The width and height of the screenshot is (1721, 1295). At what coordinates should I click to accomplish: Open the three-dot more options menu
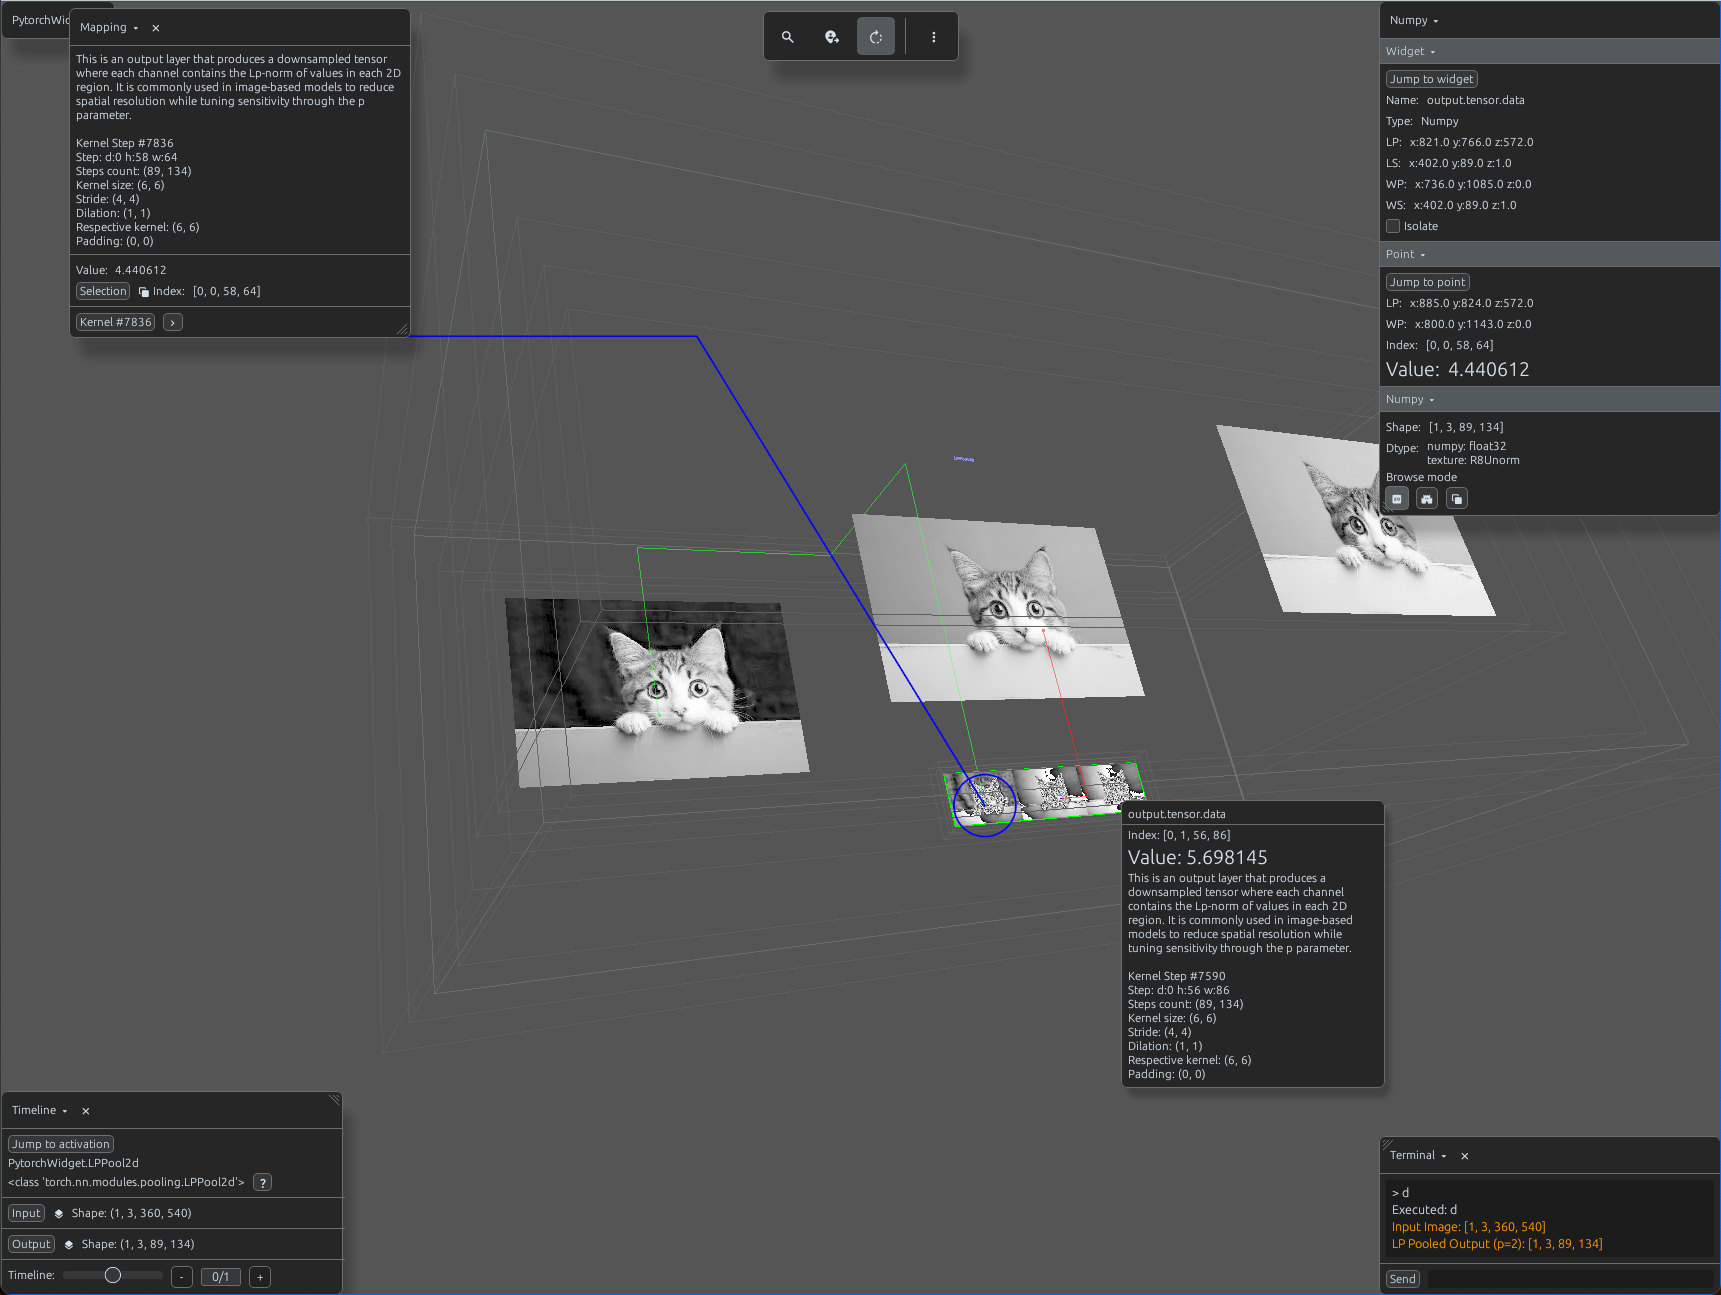coord(934,37)
